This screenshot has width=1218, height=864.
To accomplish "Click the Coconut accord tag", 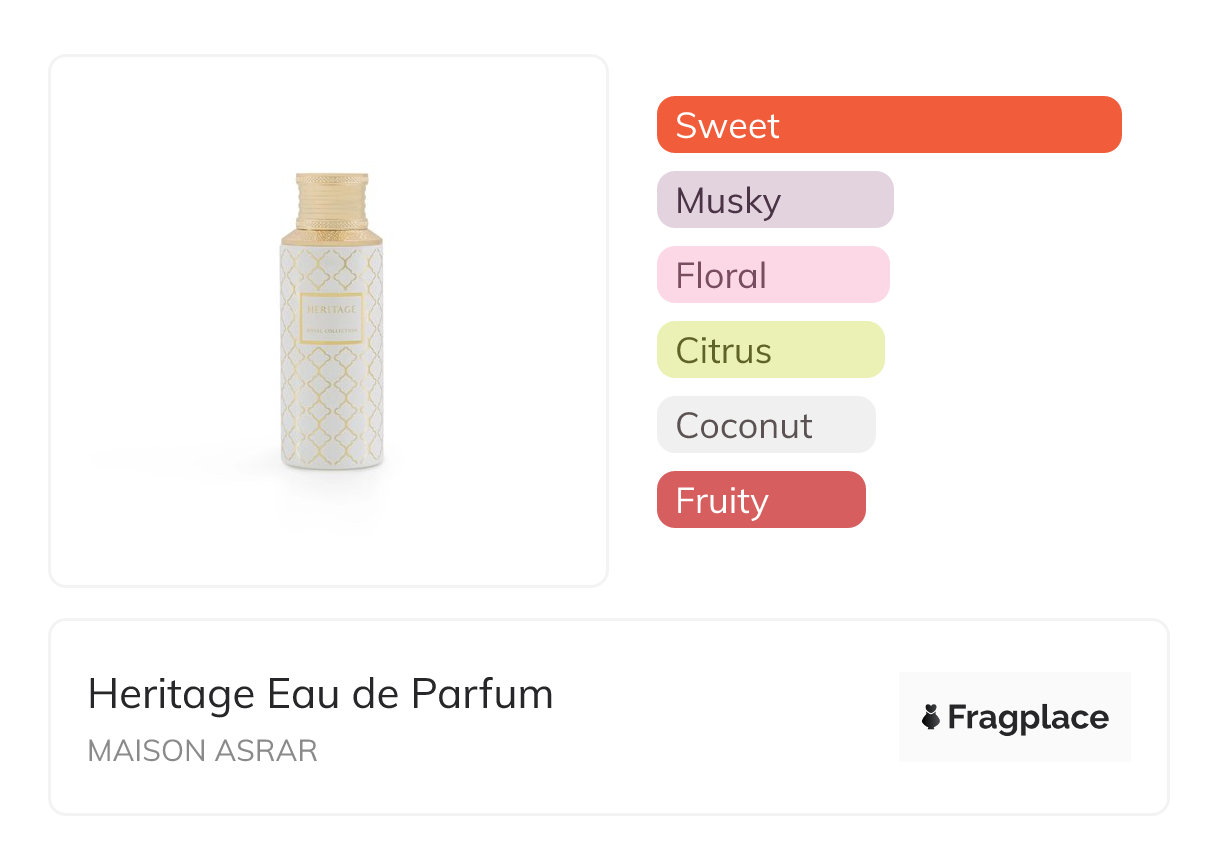I will click(765, 425).
